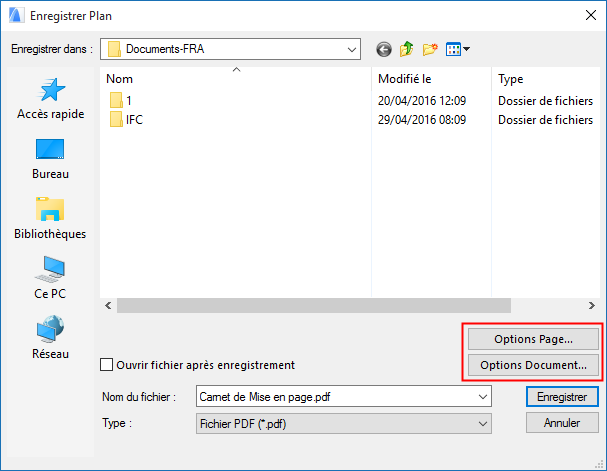Open the Type file format dropdown

coord(484,423)
